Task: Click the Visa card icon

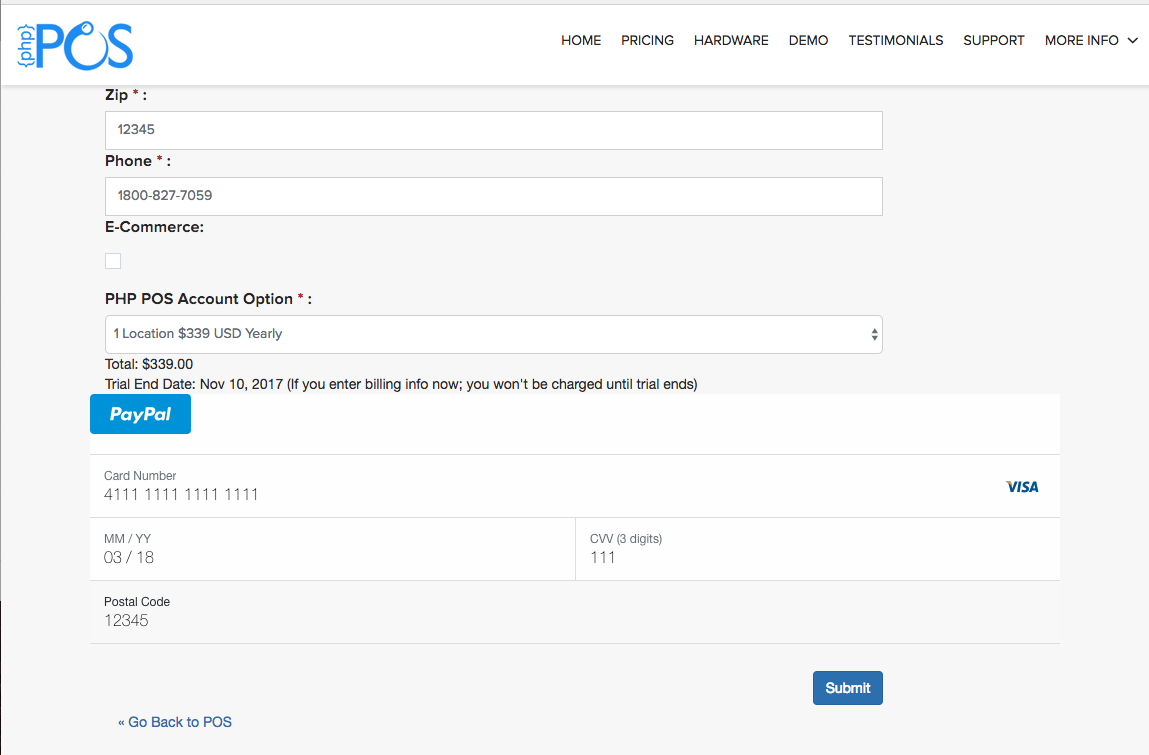Action: (x=1022, y=487)
